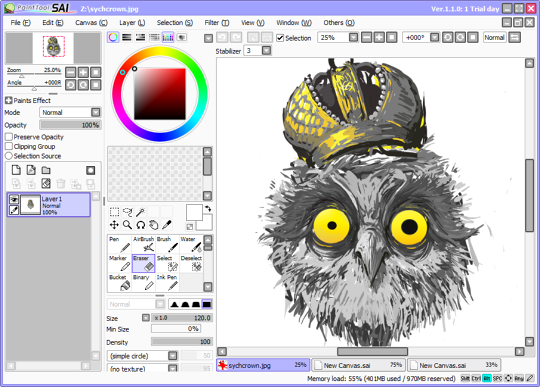The image size is (540, 387).
Task: Activate the magnifier zoom tool
Action: (x=127, y=225)
